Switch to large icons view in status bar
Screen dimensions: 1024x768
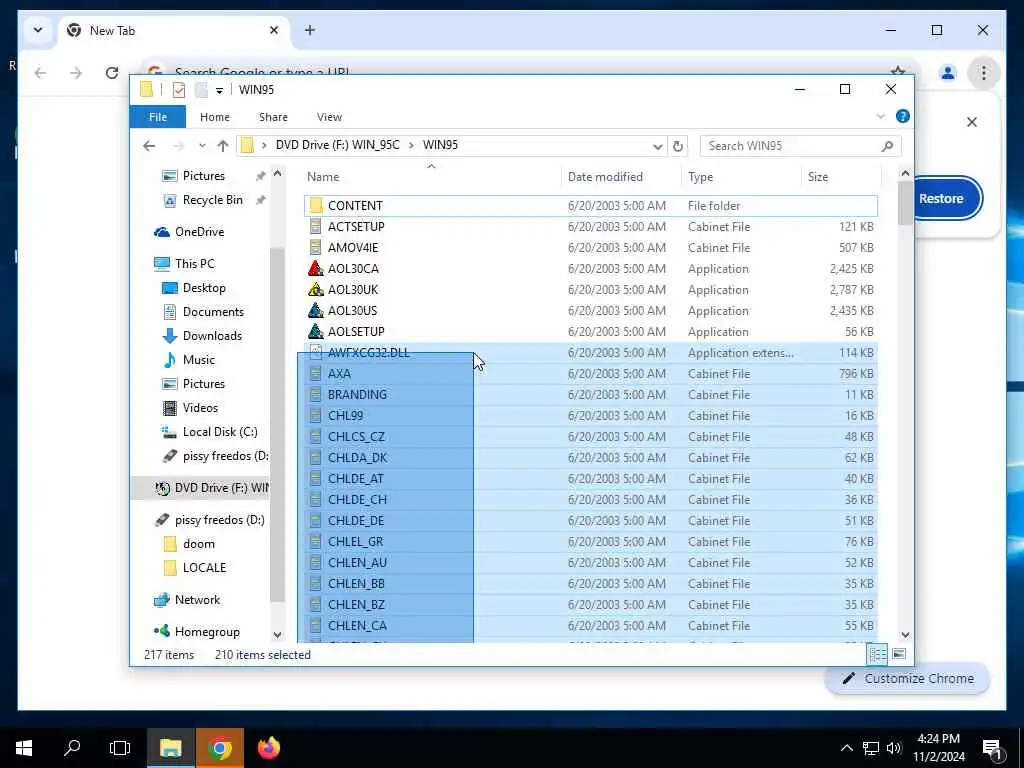coord(899,654)
